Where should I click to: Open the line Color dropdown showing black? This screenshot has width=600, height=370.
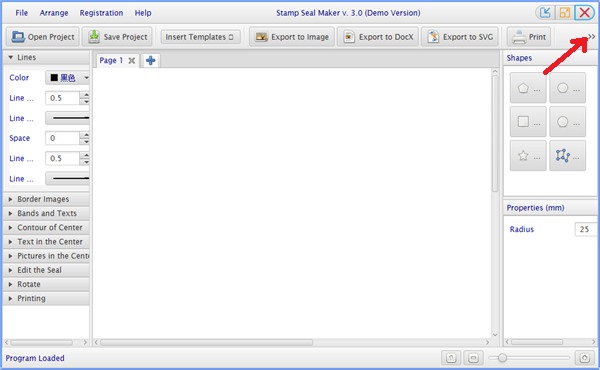coord(68,78)
